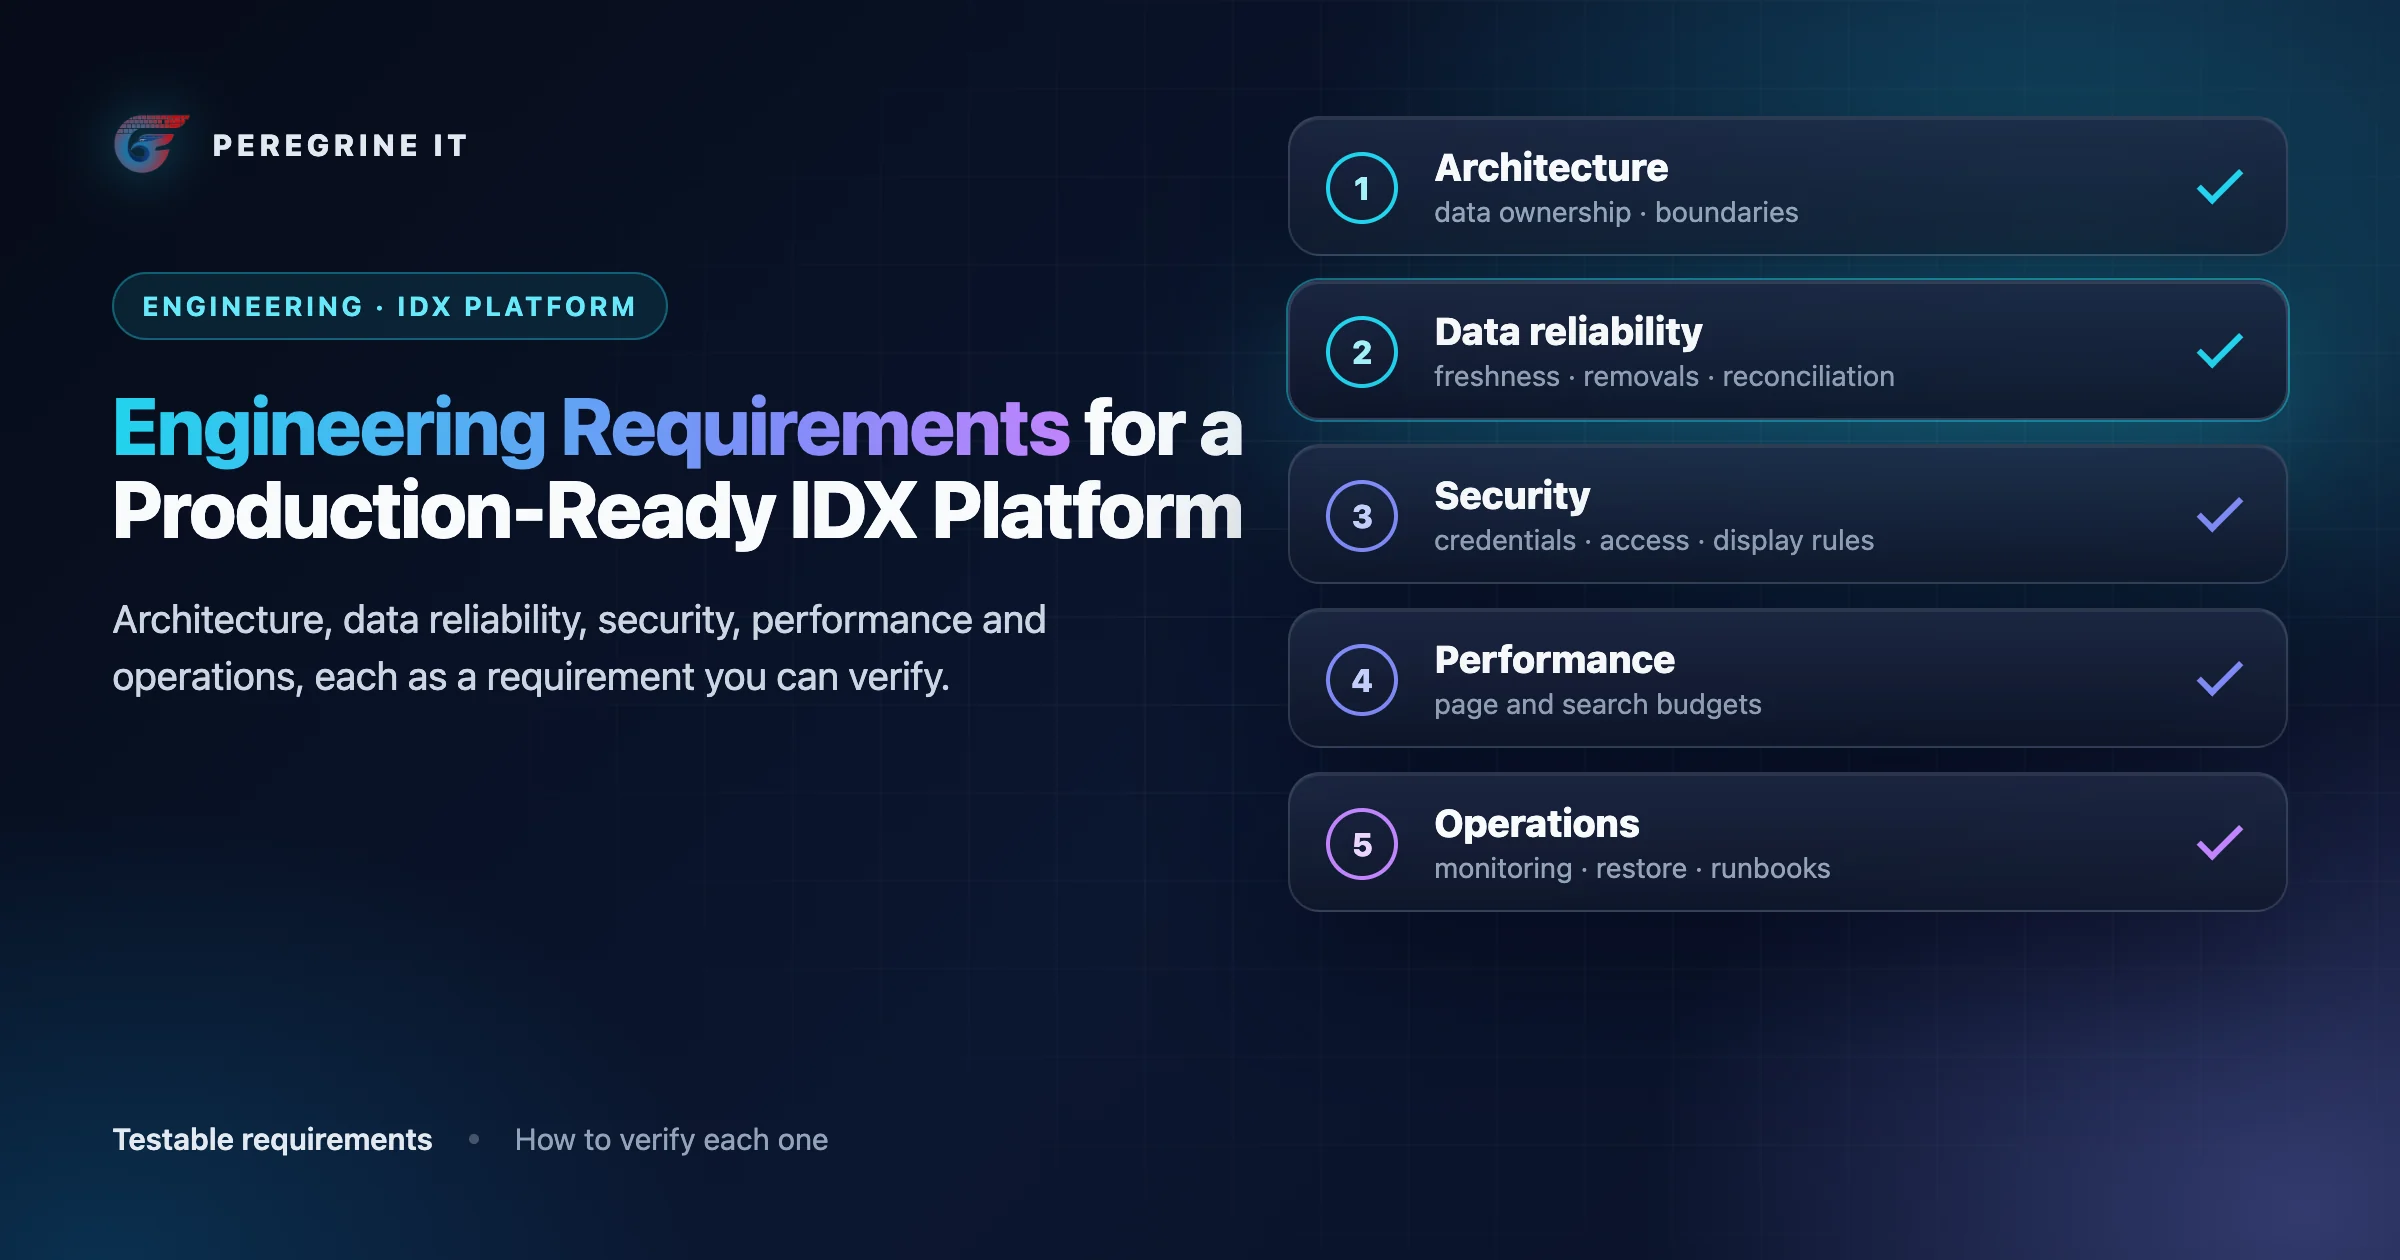Click the checkmark on the Architecture card
This screenshot has width=2400, height=1260.
pos(2220,187)
